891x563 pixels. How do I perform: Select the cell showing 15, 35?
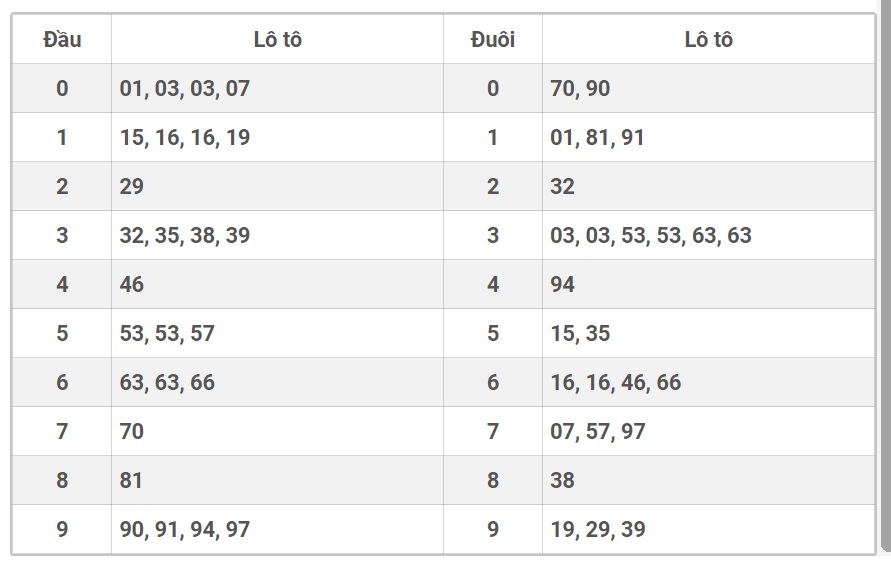coord(709,333)
